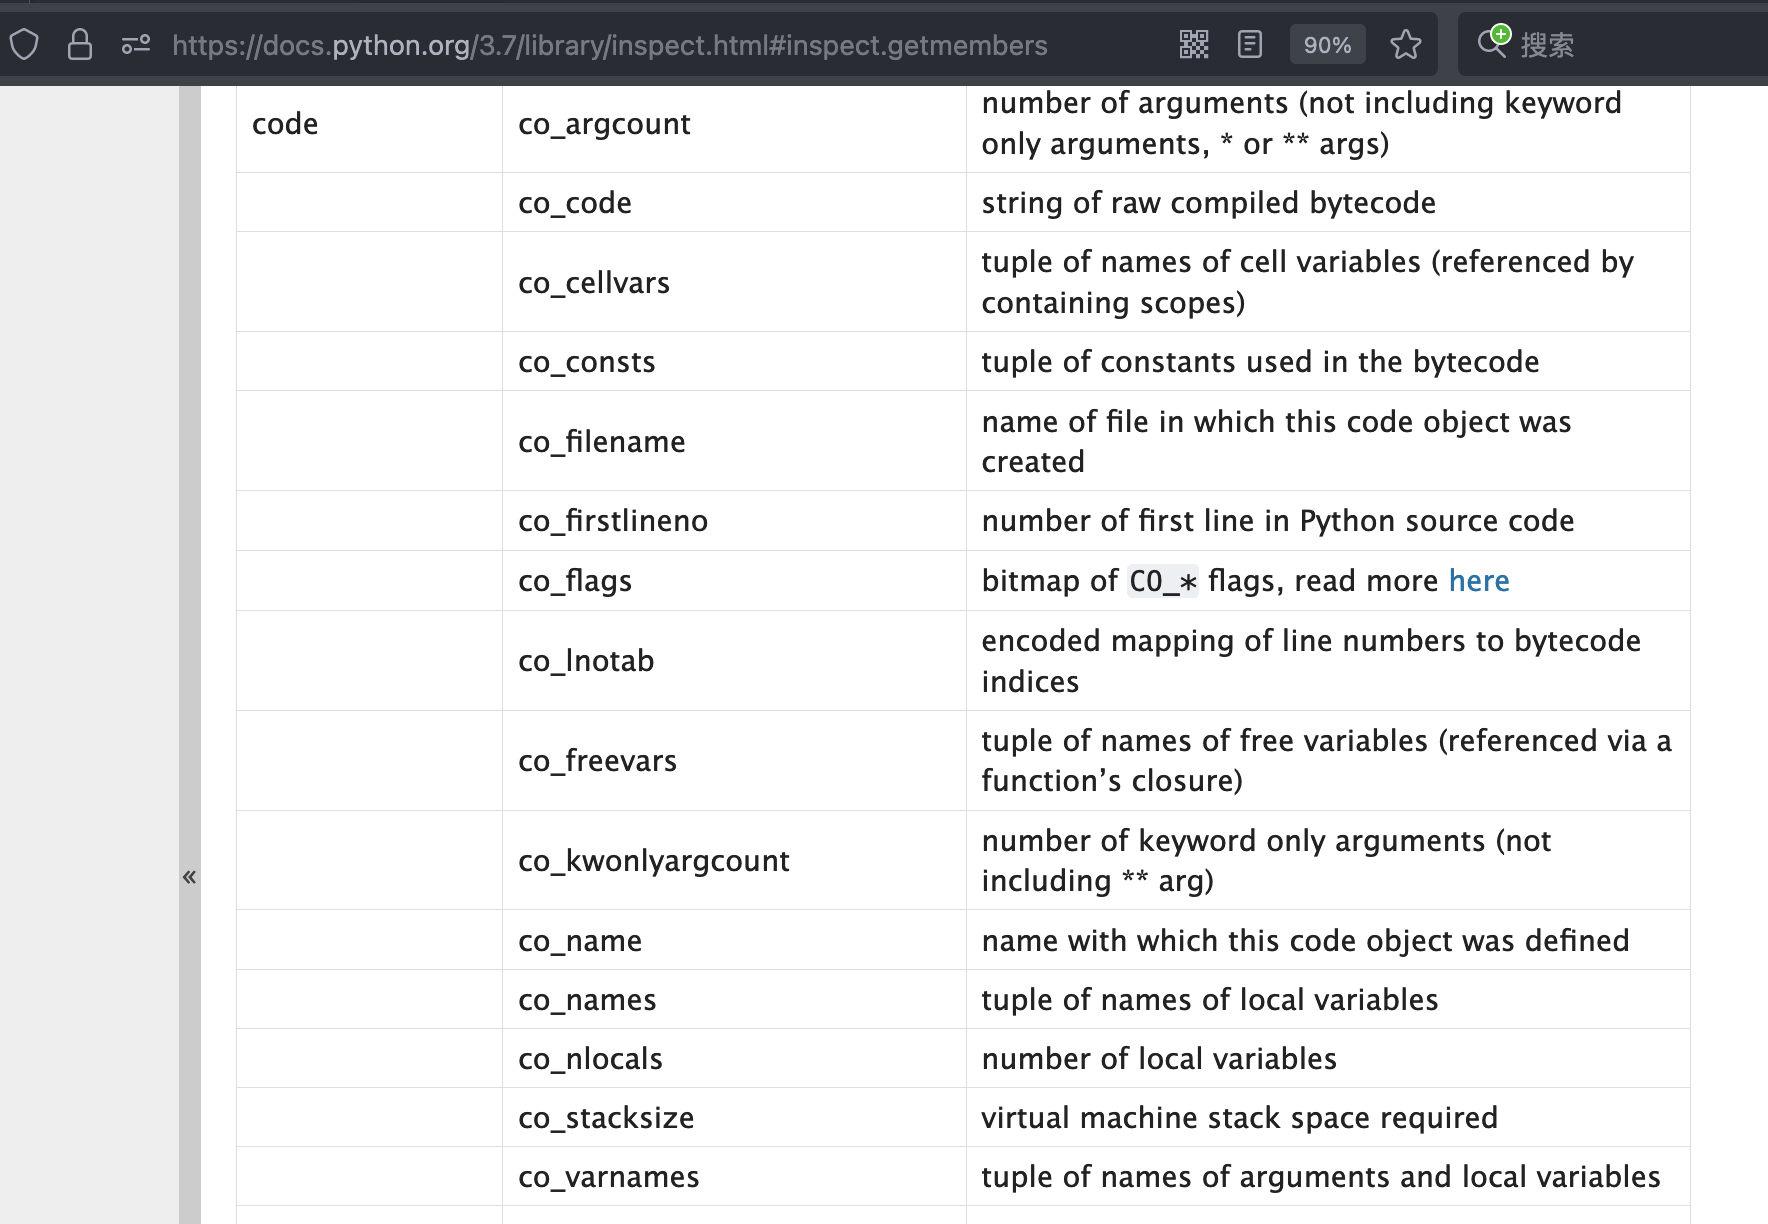Toggle reader view icon
Screen dimensions: 1768x1224
coord(1250,45)
